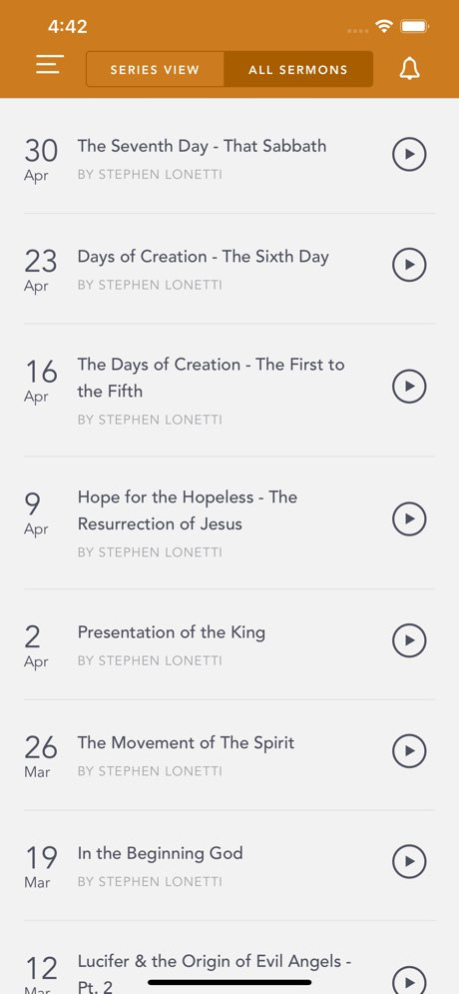The image size is (459, 994).
Task: Open Hope for the Hopeless sermon title
Action: tap(188, 510)
